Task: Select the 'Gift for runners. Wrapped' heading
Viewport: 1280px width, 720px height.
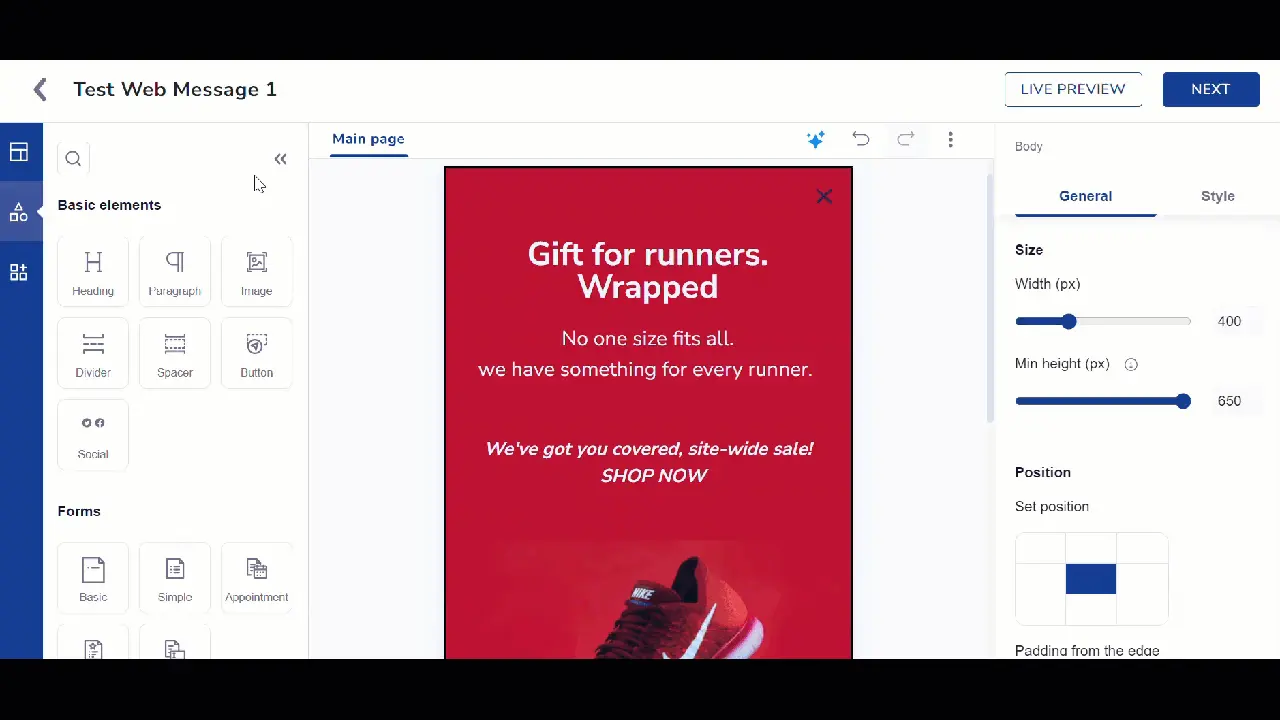Action: tap(648, 270)
